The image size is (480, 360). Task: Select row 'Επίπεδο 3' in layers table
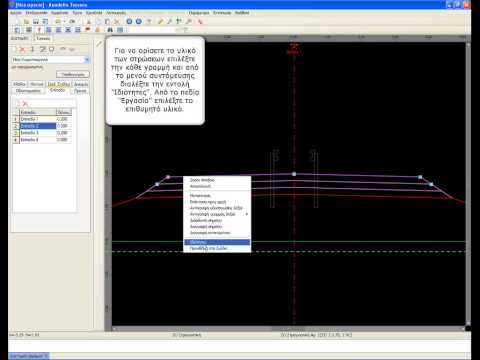click(x=38, y=133)
